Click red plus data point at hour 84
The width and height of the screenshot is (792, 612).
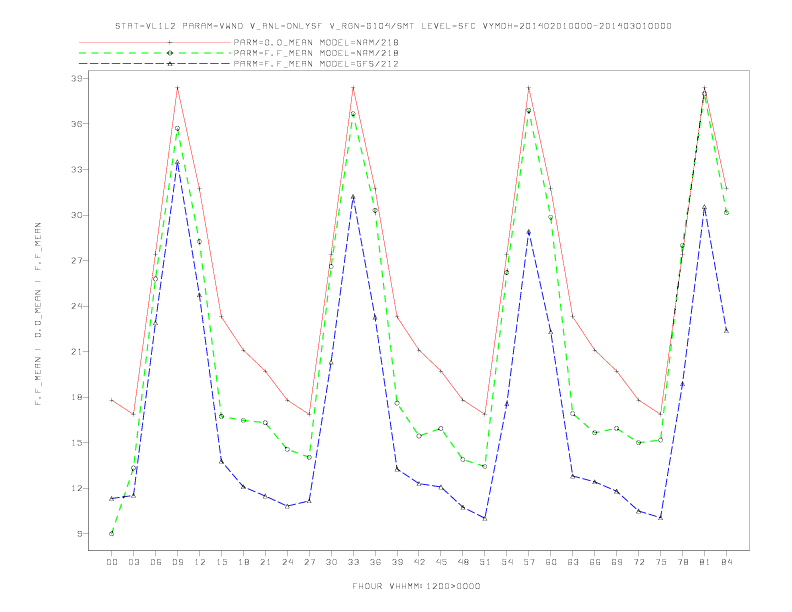pyautogui.click(x=726, y=188)
